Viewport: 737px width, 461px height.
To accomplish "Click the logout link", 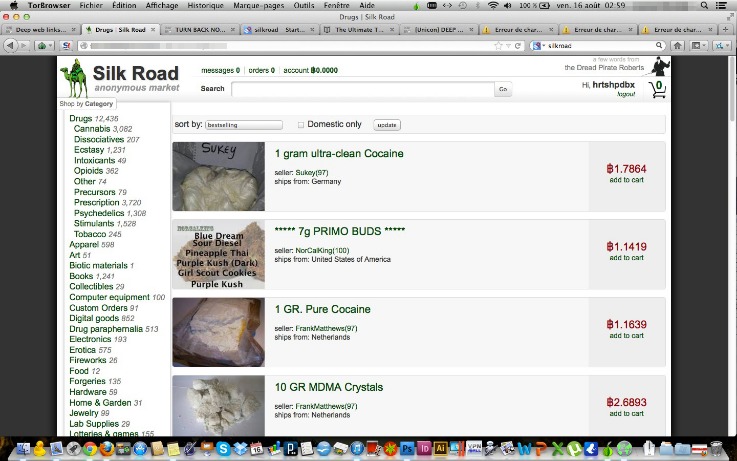I will 626,94.
